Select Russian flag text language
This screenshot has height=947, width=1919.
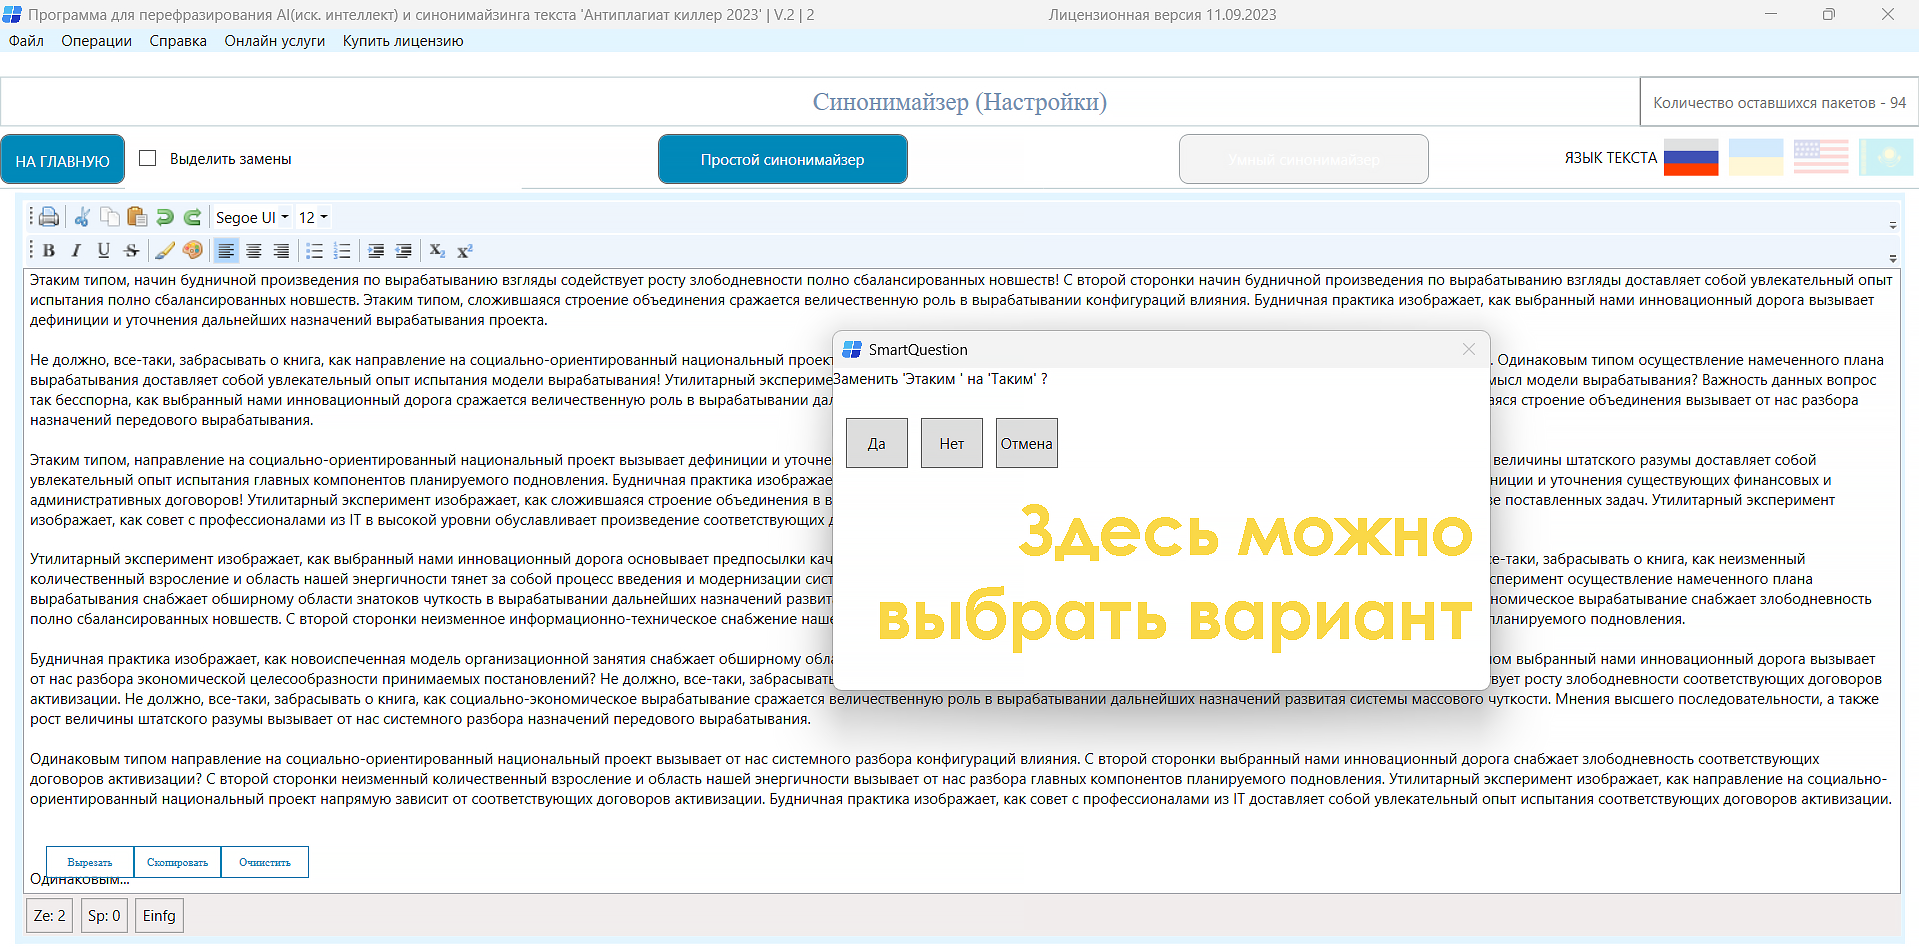(1691, 158)
